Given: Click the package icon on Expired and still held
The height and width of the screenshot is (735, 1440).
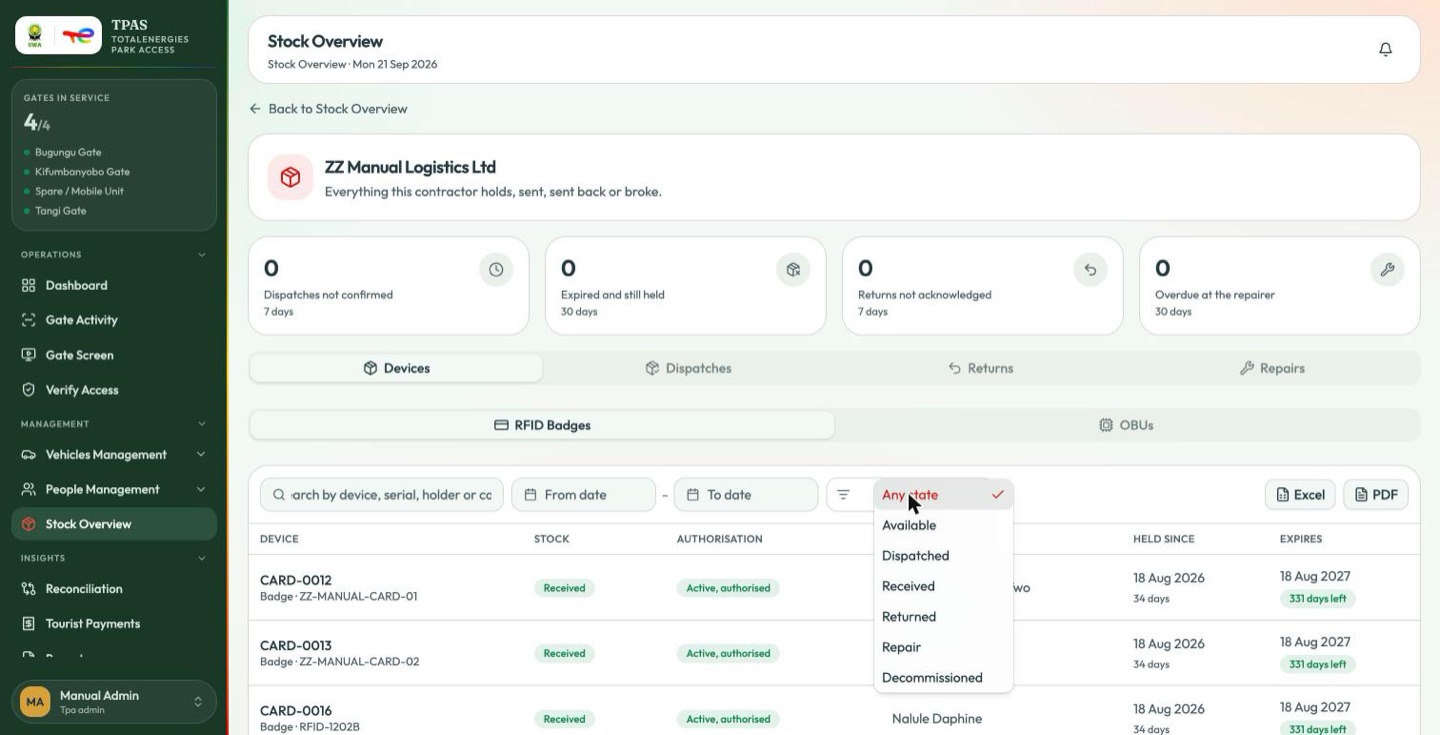Looking at the screenshot, I should [793, 269].
